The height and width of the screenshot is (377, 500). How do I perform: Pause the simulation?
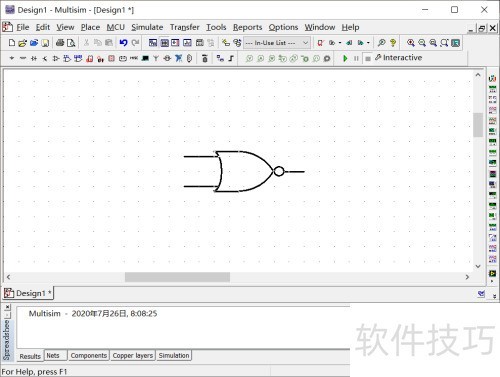pyautogui.click(x=356, y=58)
